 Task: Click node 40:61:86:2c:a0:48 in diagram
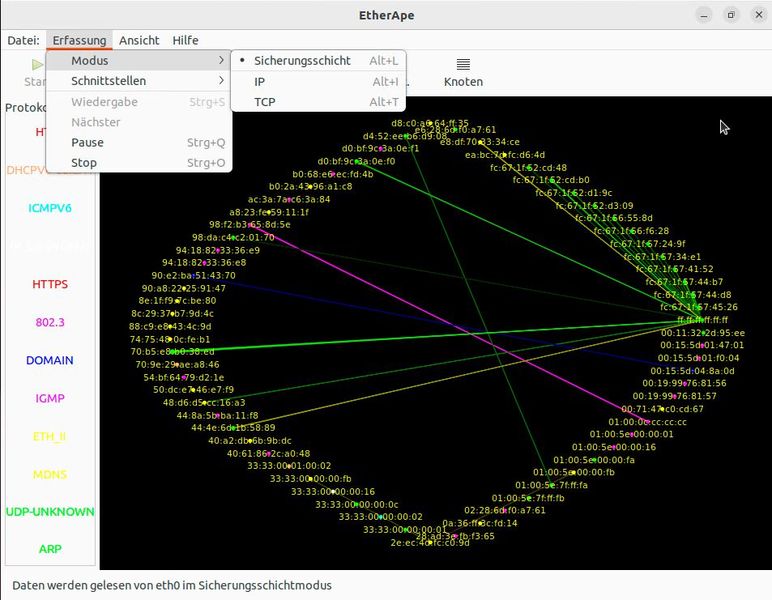268,453
